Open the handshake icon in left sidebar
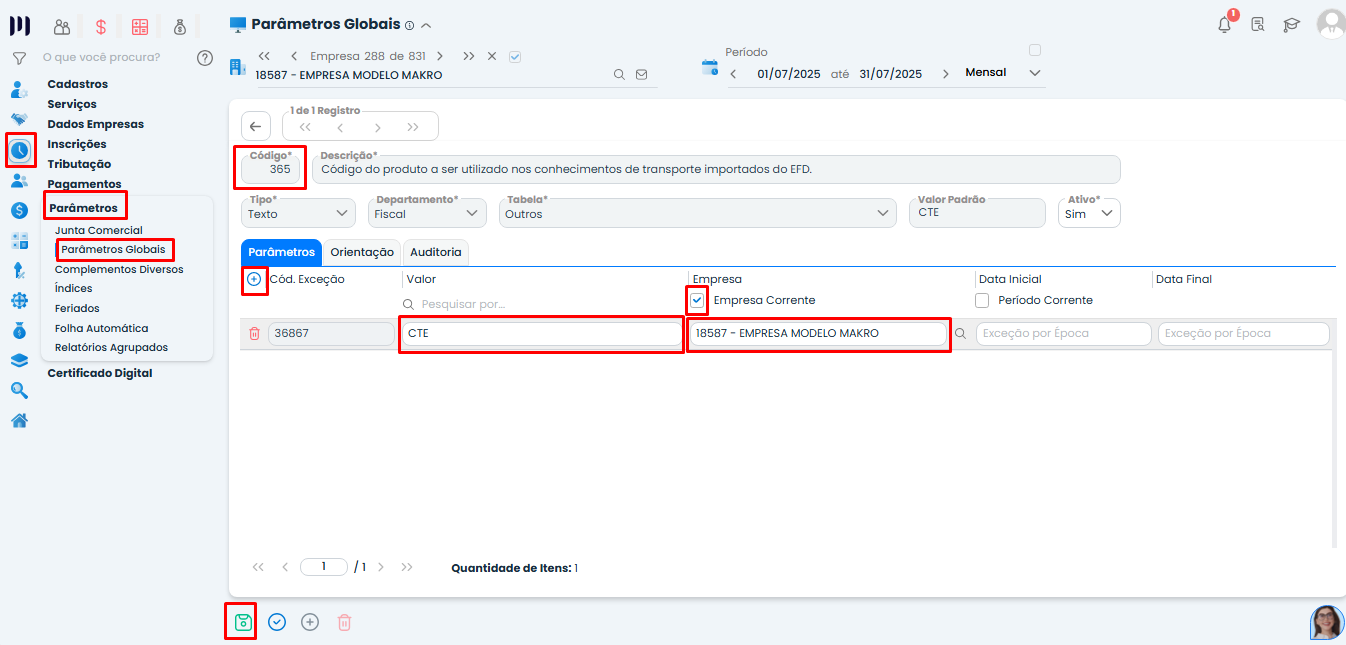Viewport: 1346px width, 645px height. tap(19, 119)
